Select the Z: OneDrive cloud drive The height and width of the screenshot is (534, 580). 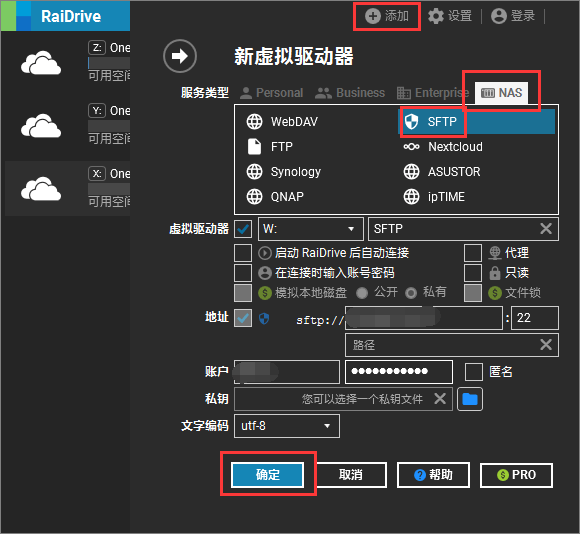(x=68, y=62)
